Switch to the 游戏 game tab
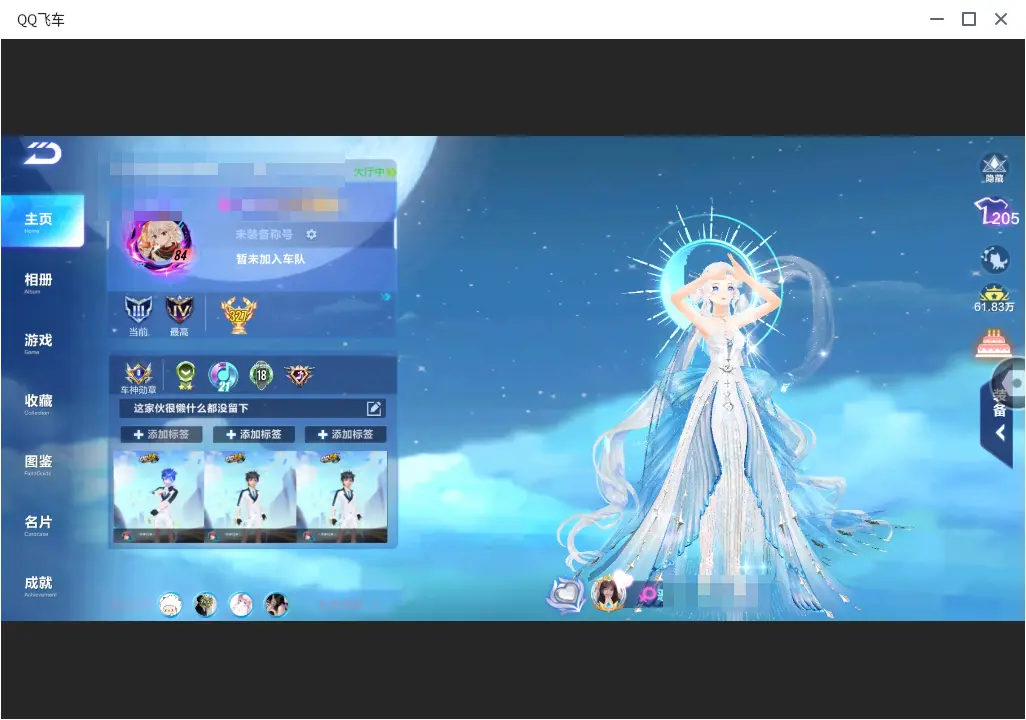The height and width of the screenshot is (720, 1026). (x=38, y=342)
